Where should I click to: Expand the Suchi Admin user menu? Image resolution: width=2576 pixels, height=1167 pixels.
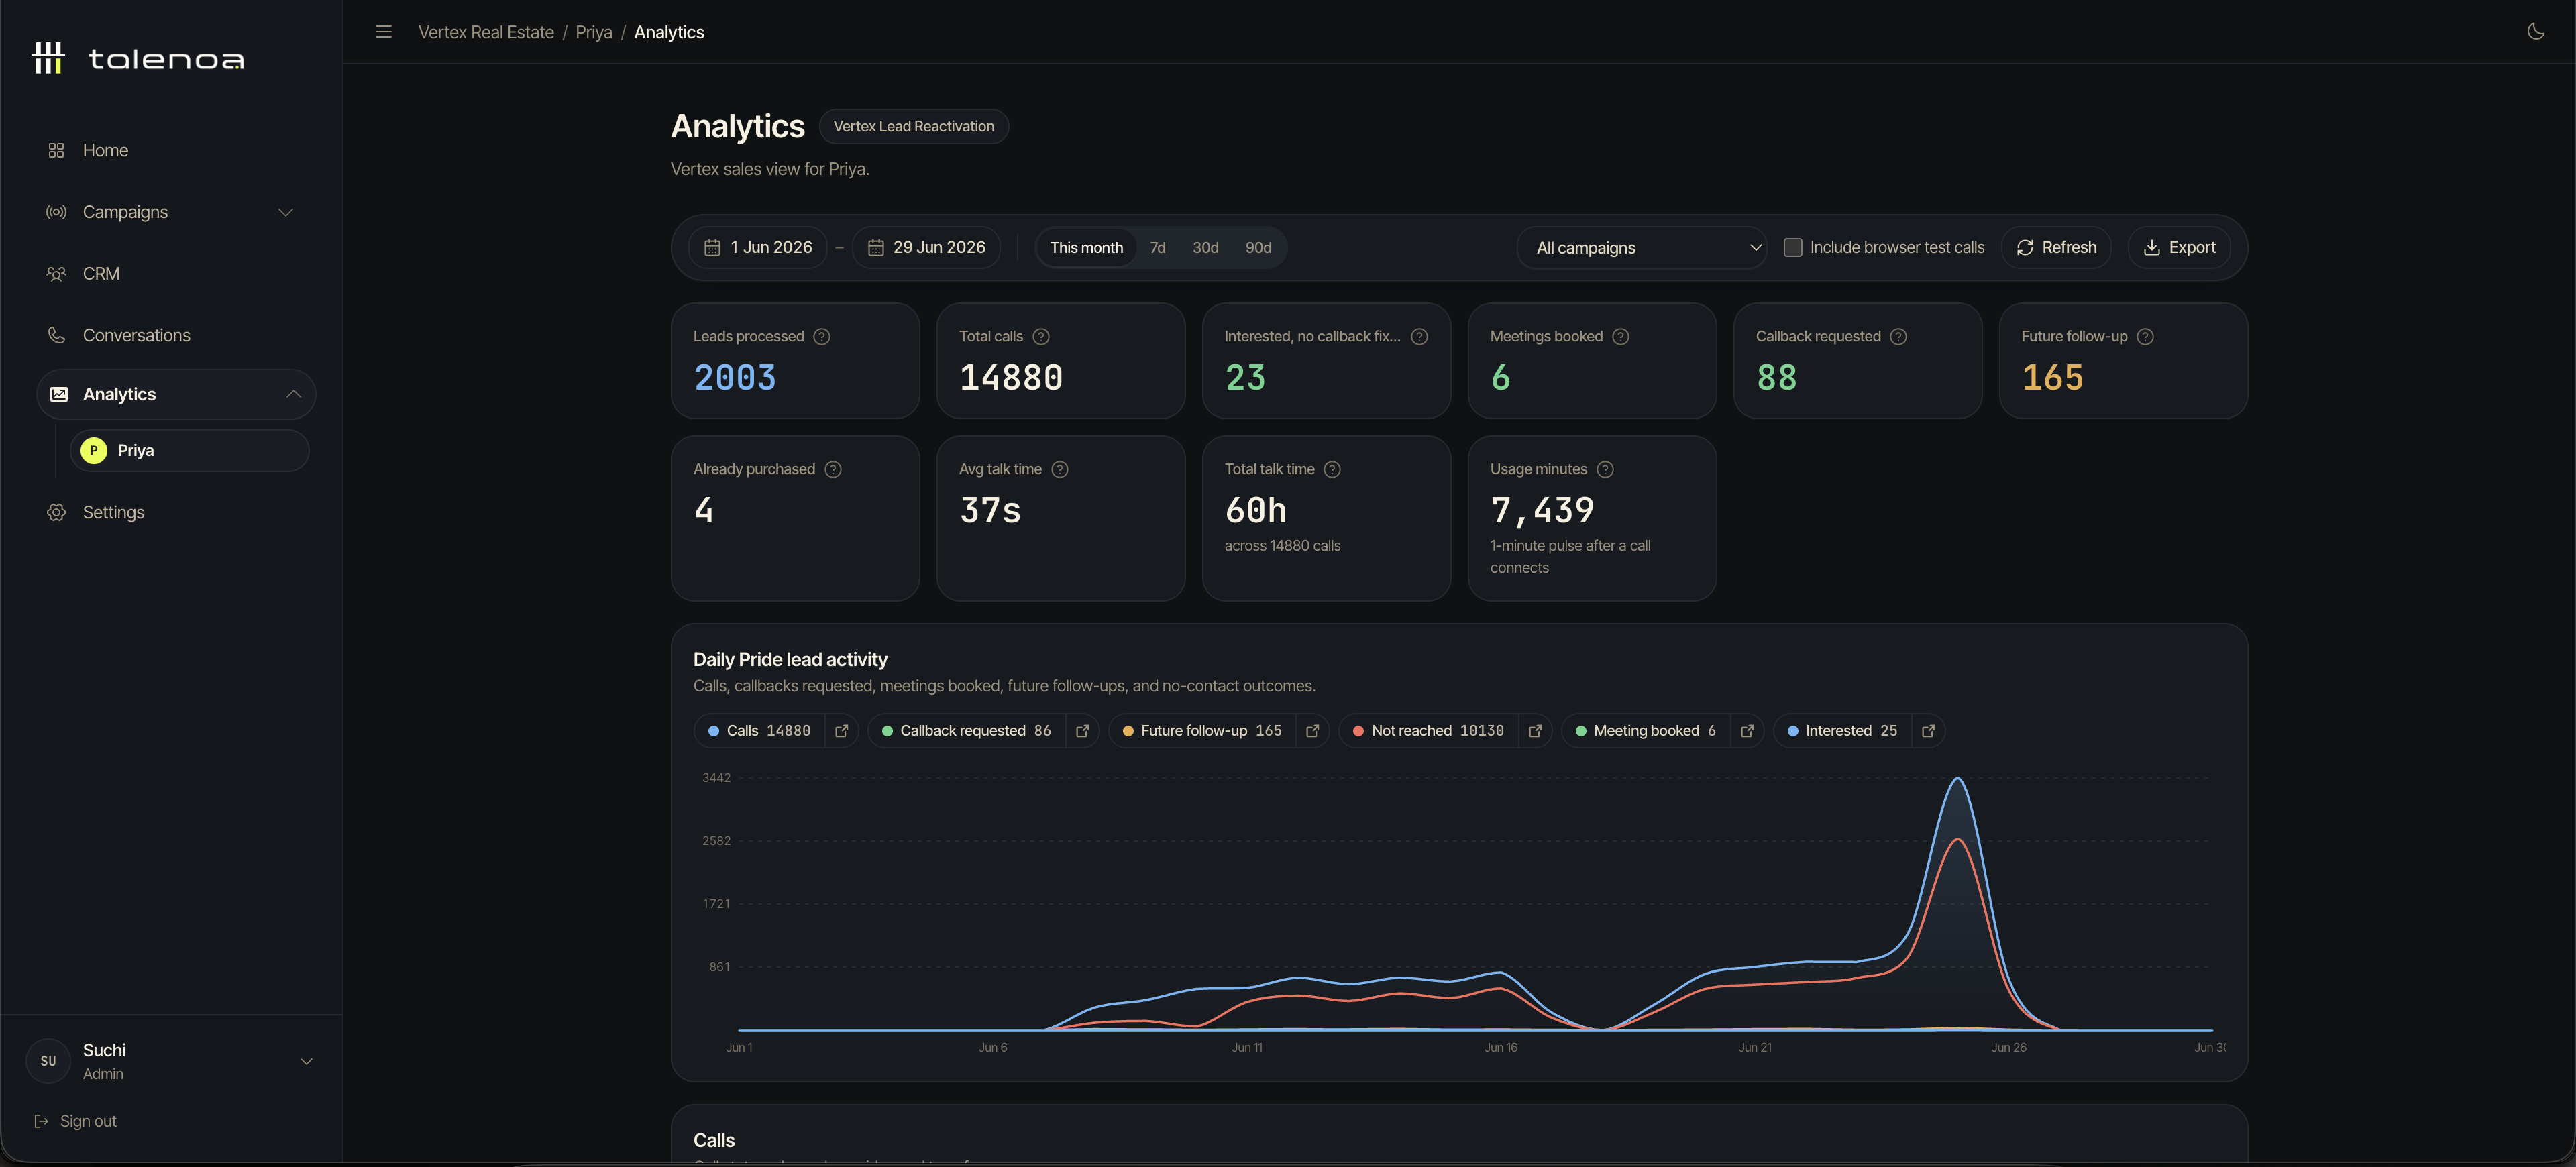[307, 1061]
